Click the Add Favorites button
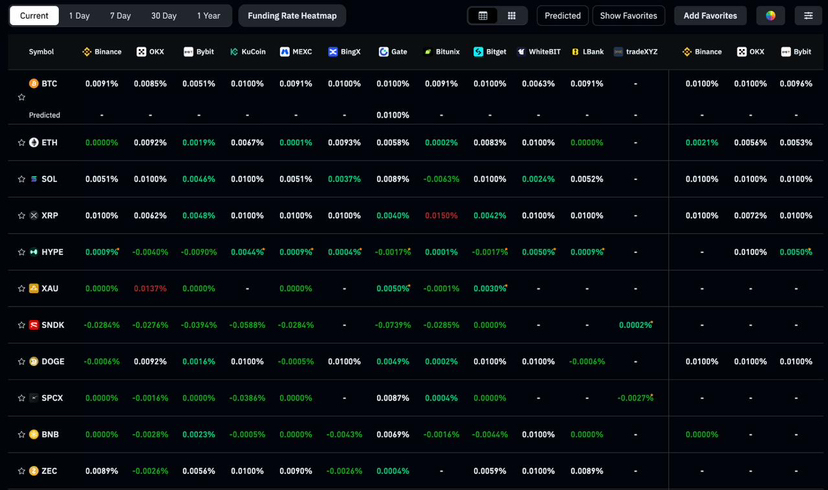 click(x=710, y=16)
